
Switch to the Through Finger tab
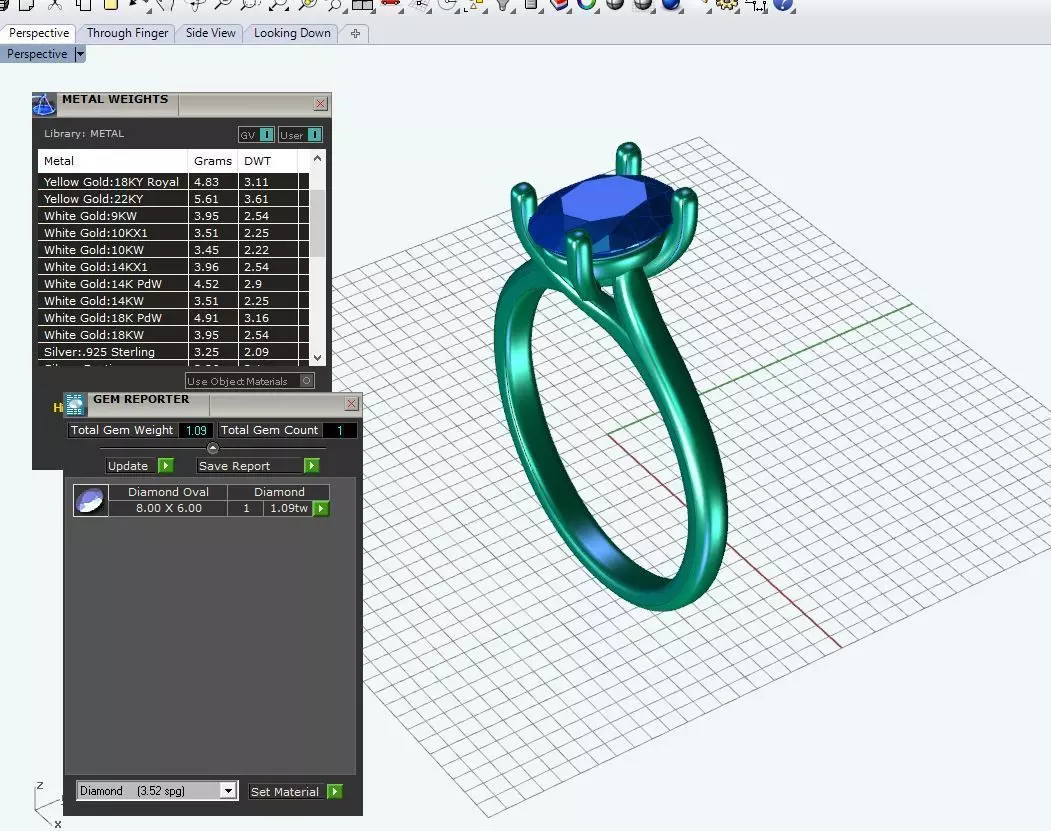[127, 33]
